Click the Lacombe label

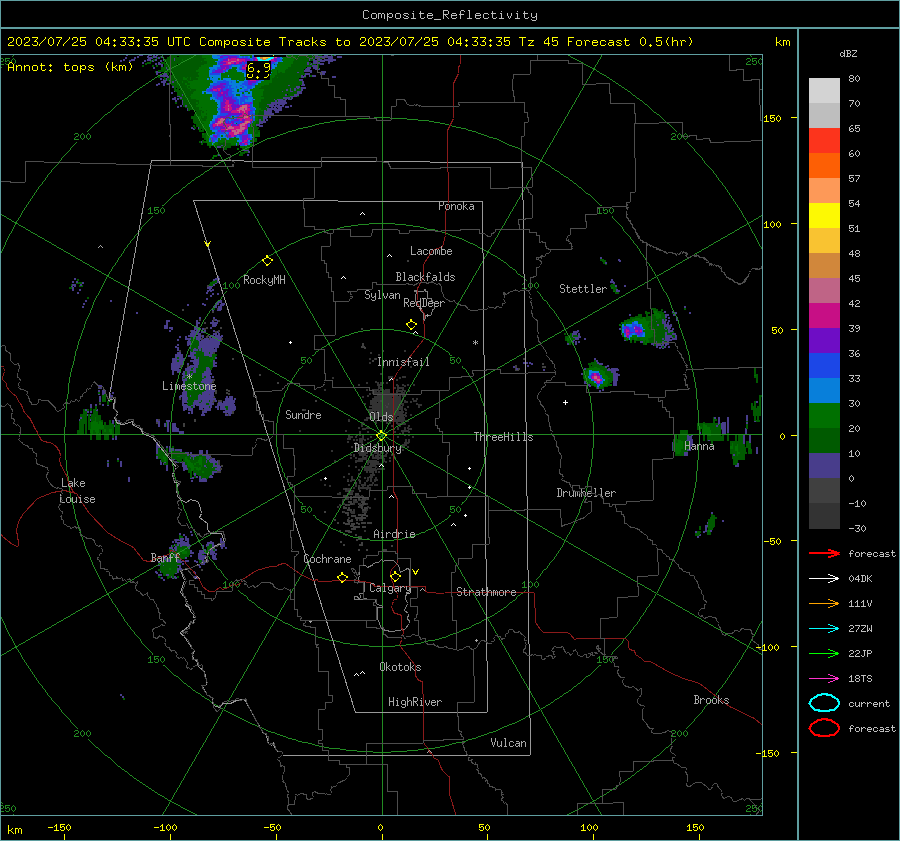tap(431, 251)
